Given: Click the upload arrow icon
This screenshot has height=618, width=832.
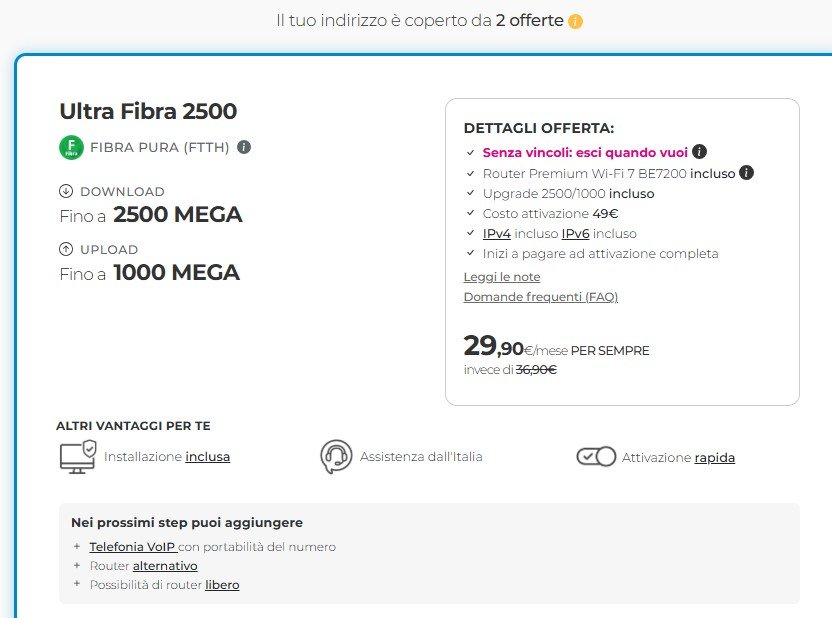Looking at the screenshot, I should tap(67, 249).
